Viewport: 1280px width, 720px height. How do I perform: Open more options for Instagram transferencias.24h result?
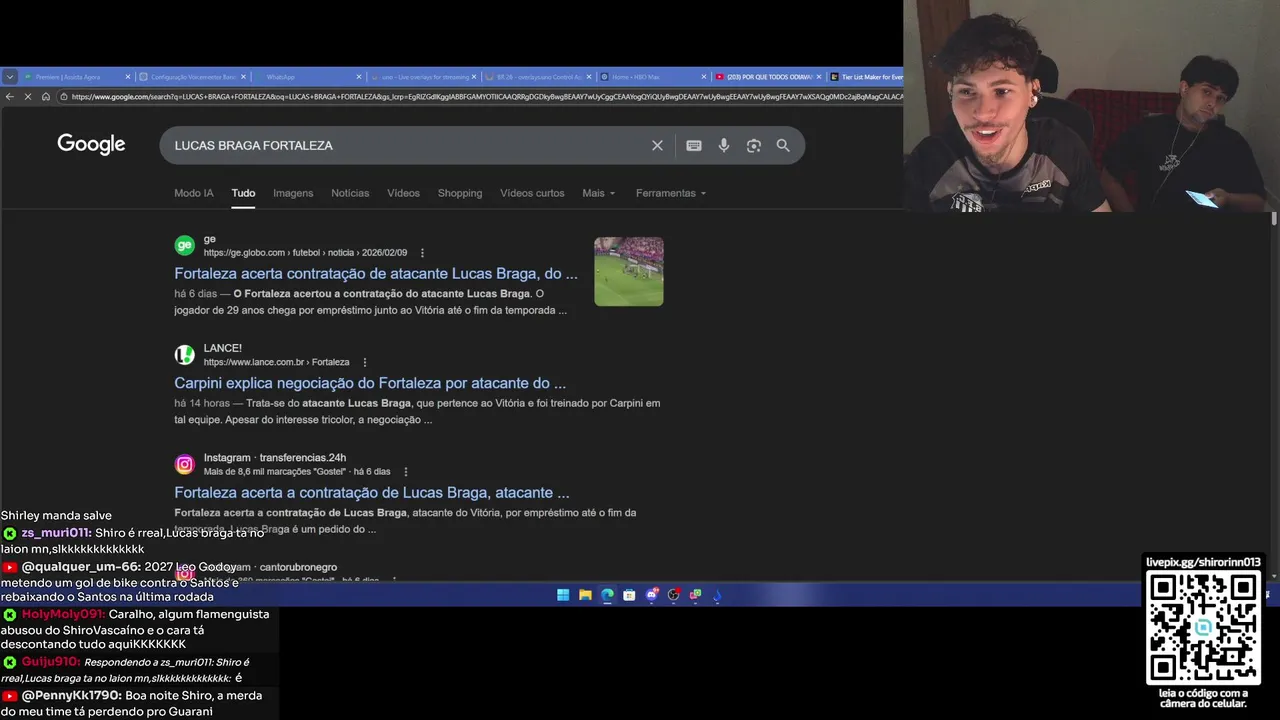(x=405, y=471)
